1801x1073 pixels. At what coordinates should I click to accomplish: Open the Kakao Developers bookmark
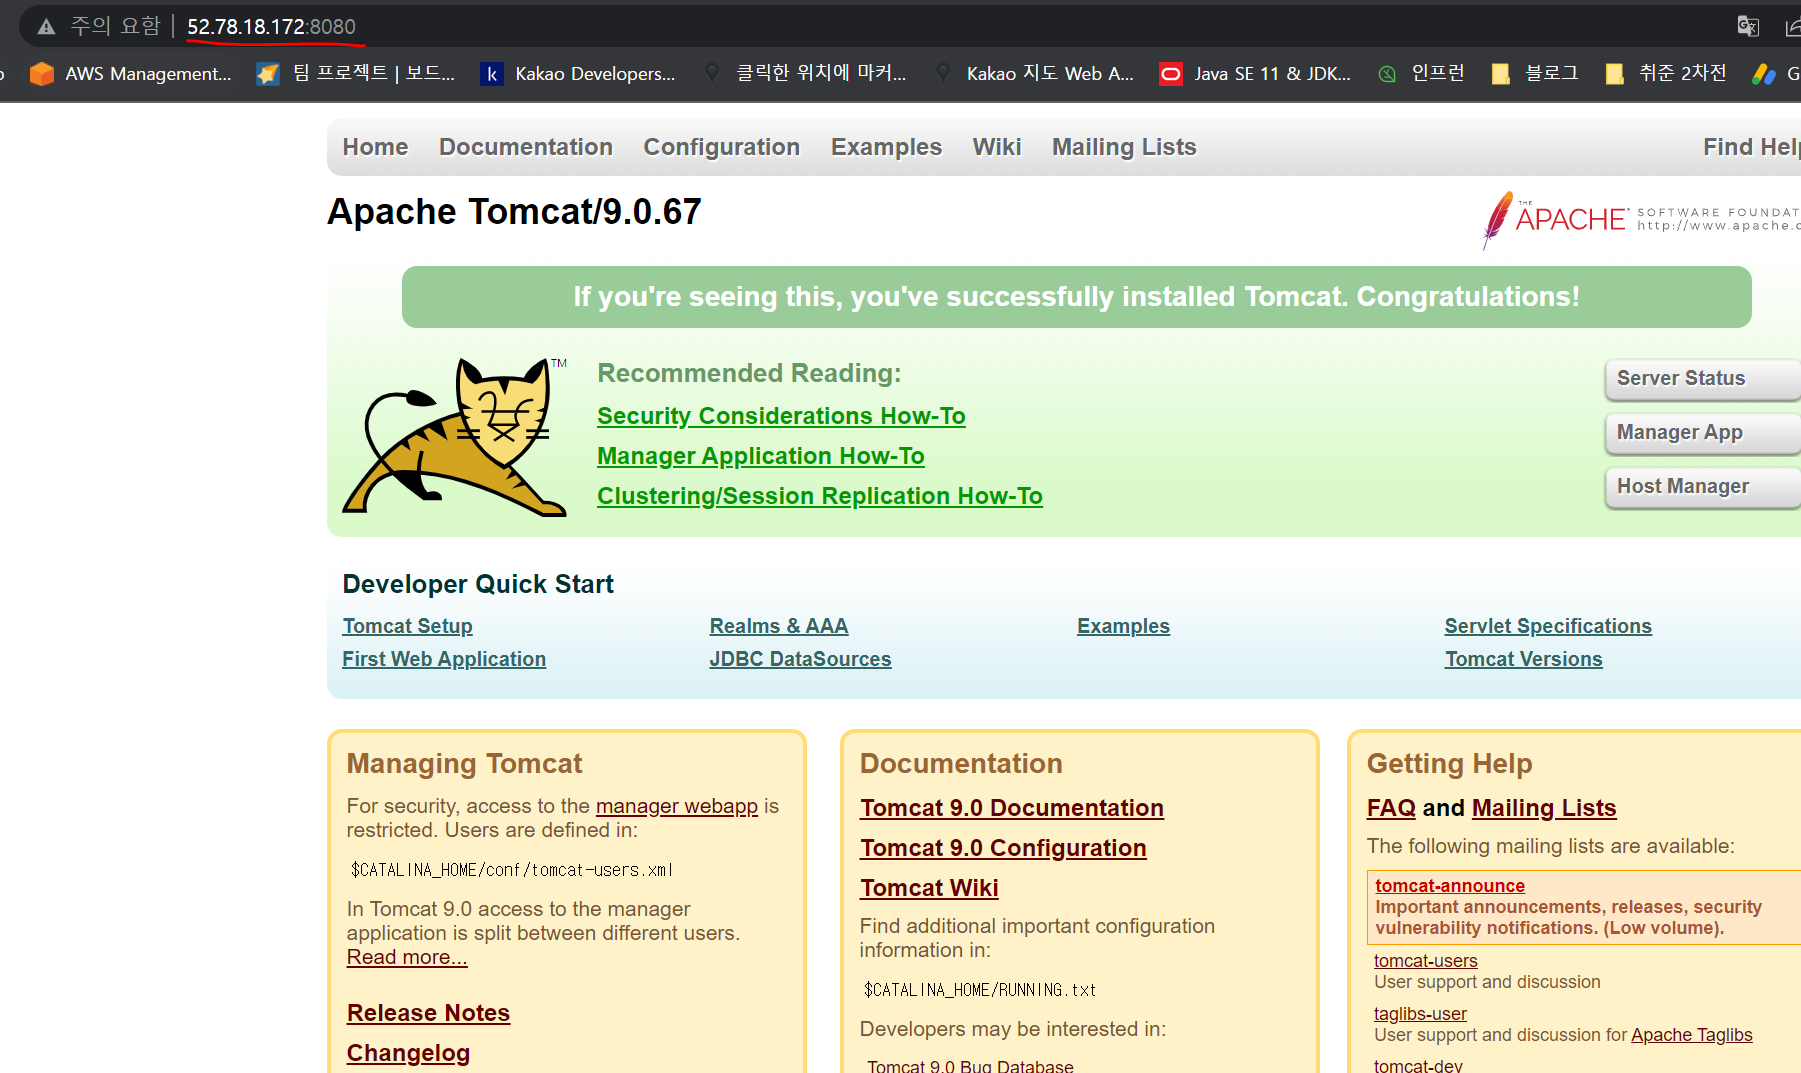[579, 74]
